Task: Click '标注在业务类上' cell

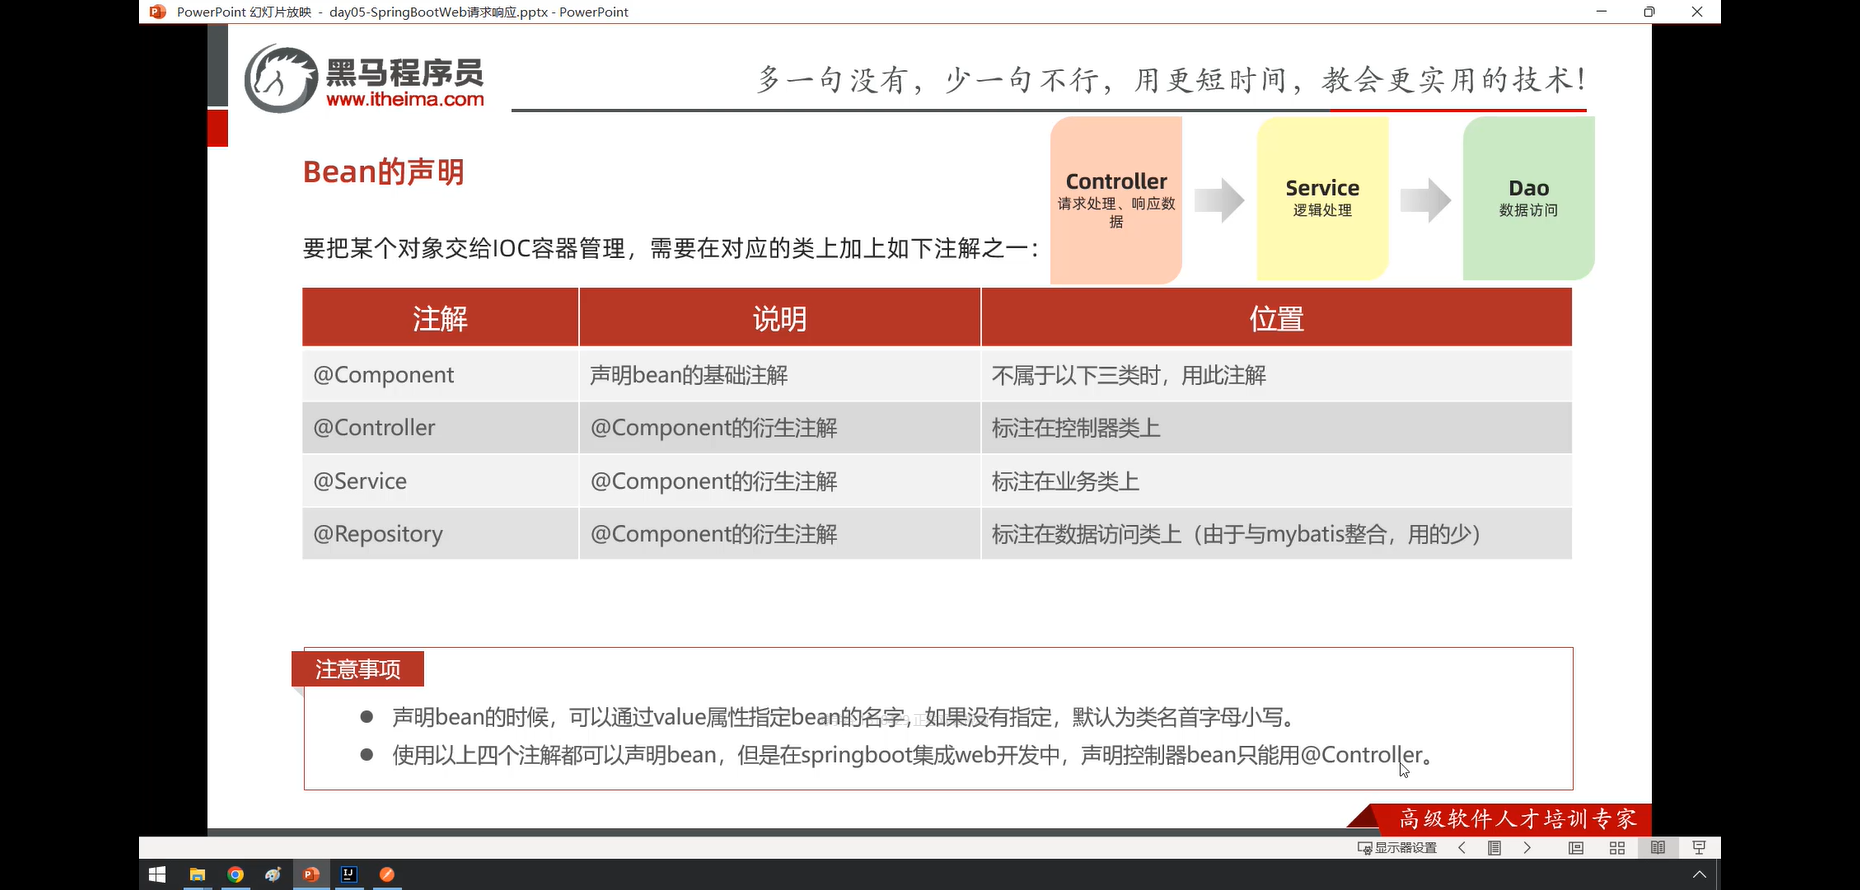Action: pos(1277,481)
